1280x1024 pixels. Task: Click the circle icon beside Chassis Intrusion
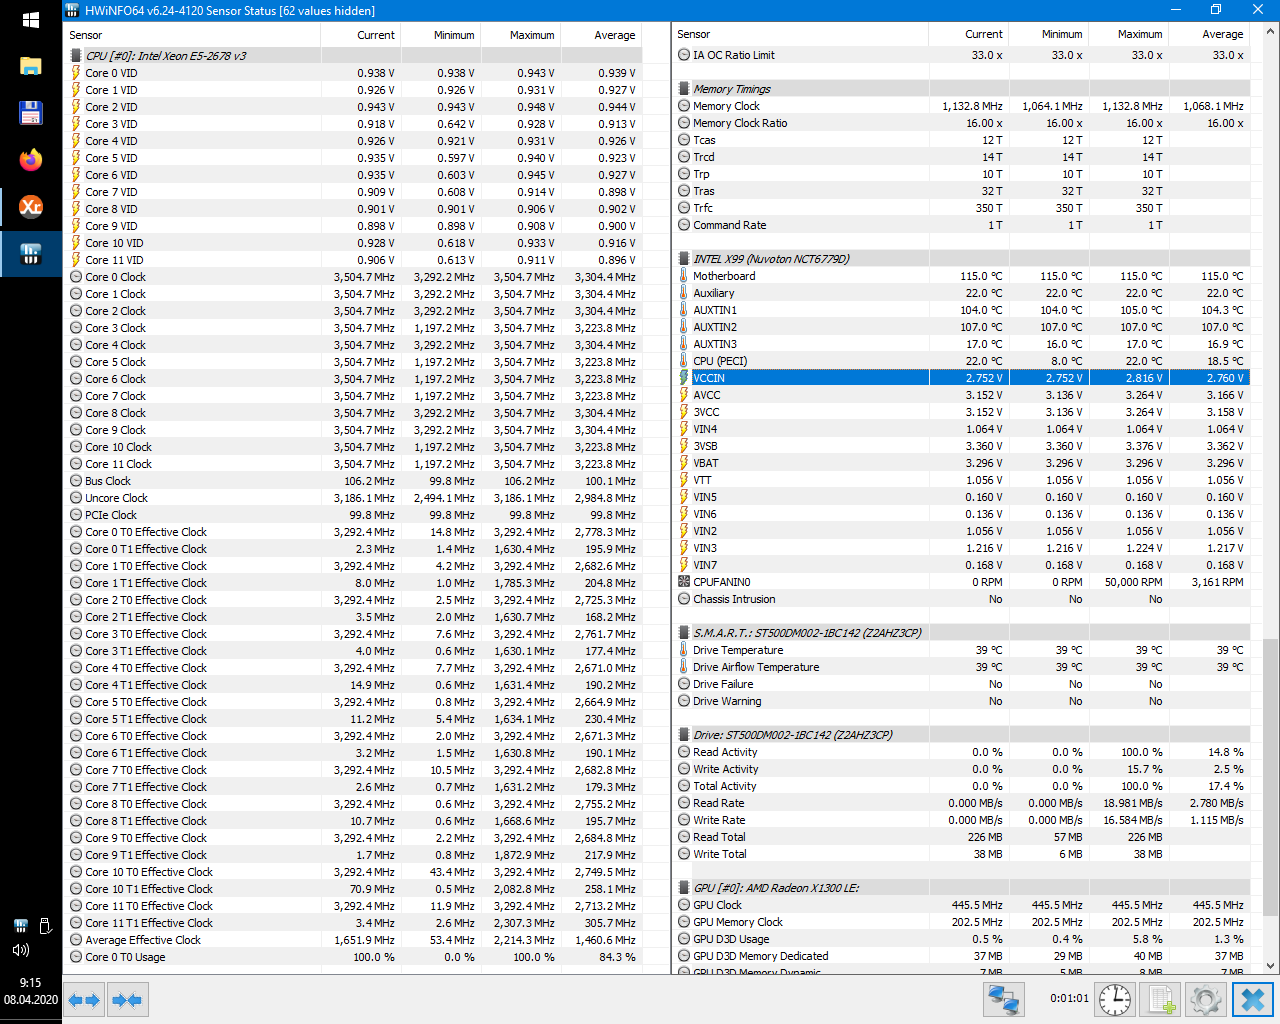click(x=684, y=599)
